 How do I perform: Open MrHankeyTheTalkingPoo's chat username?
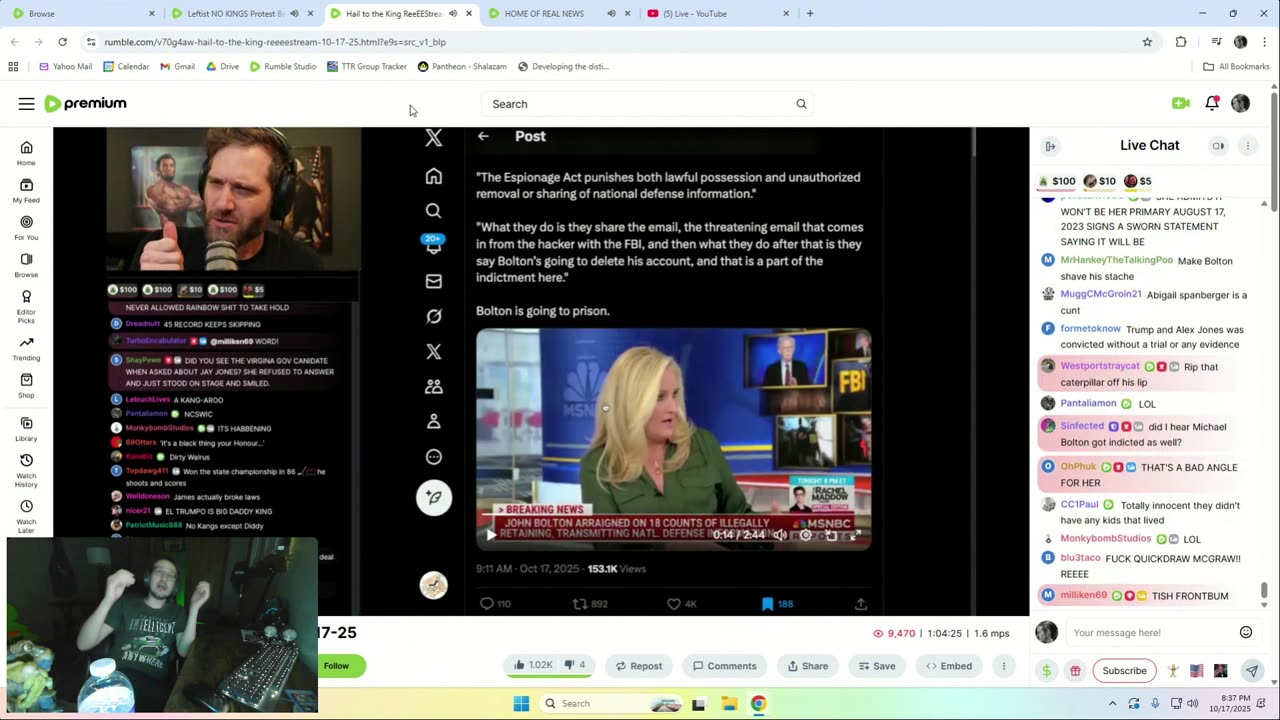tap(1116, 260)
